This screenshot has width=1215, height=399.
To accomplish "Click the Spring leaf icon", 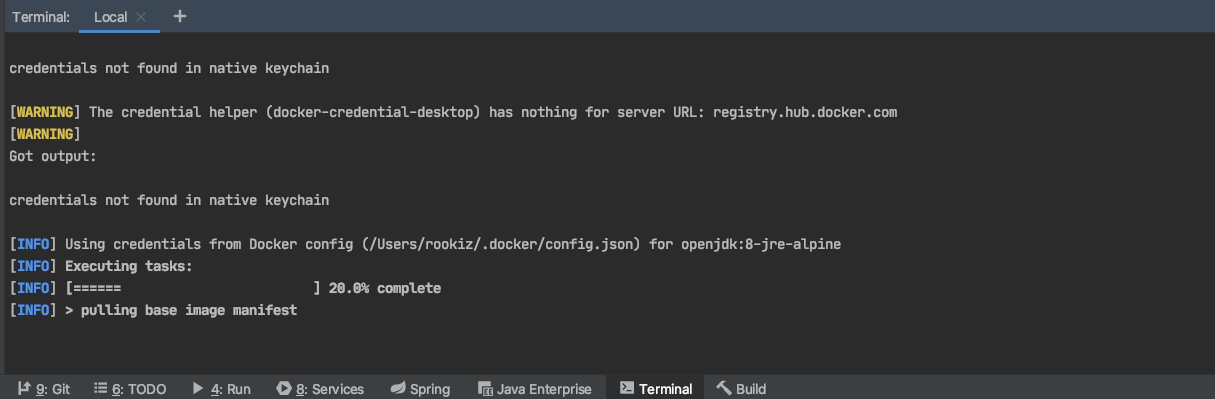I will [x=397, y=388].
